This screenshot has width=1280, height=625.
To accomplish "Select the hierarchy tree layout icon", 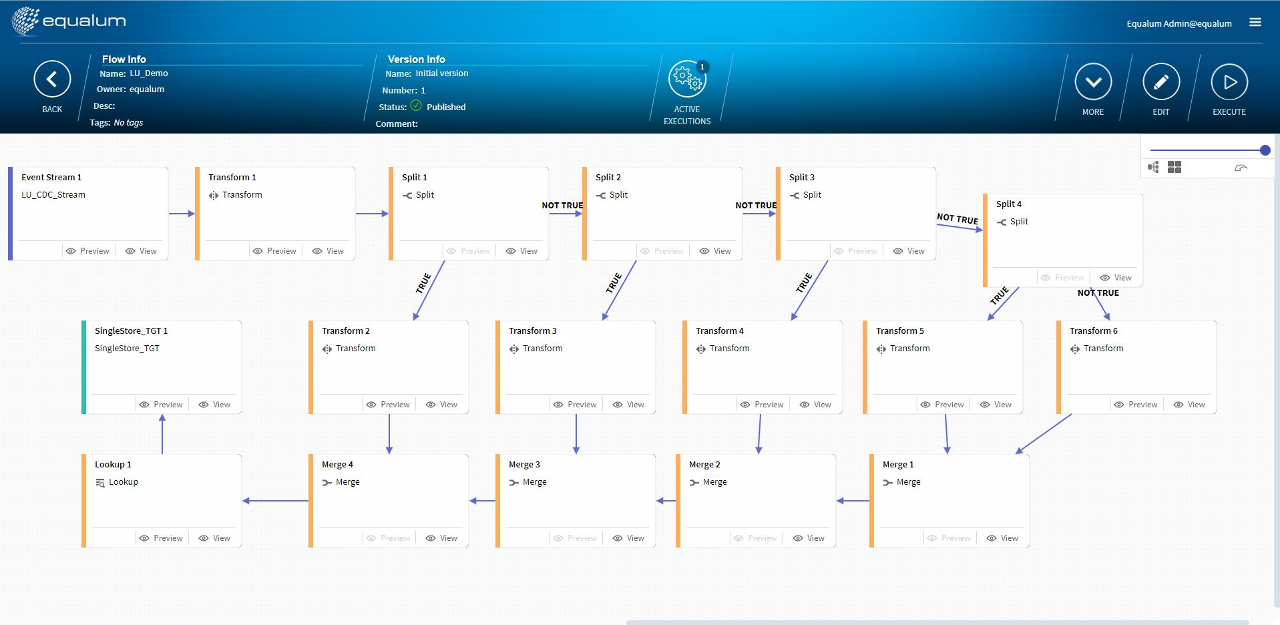I will pos(1154,168).
